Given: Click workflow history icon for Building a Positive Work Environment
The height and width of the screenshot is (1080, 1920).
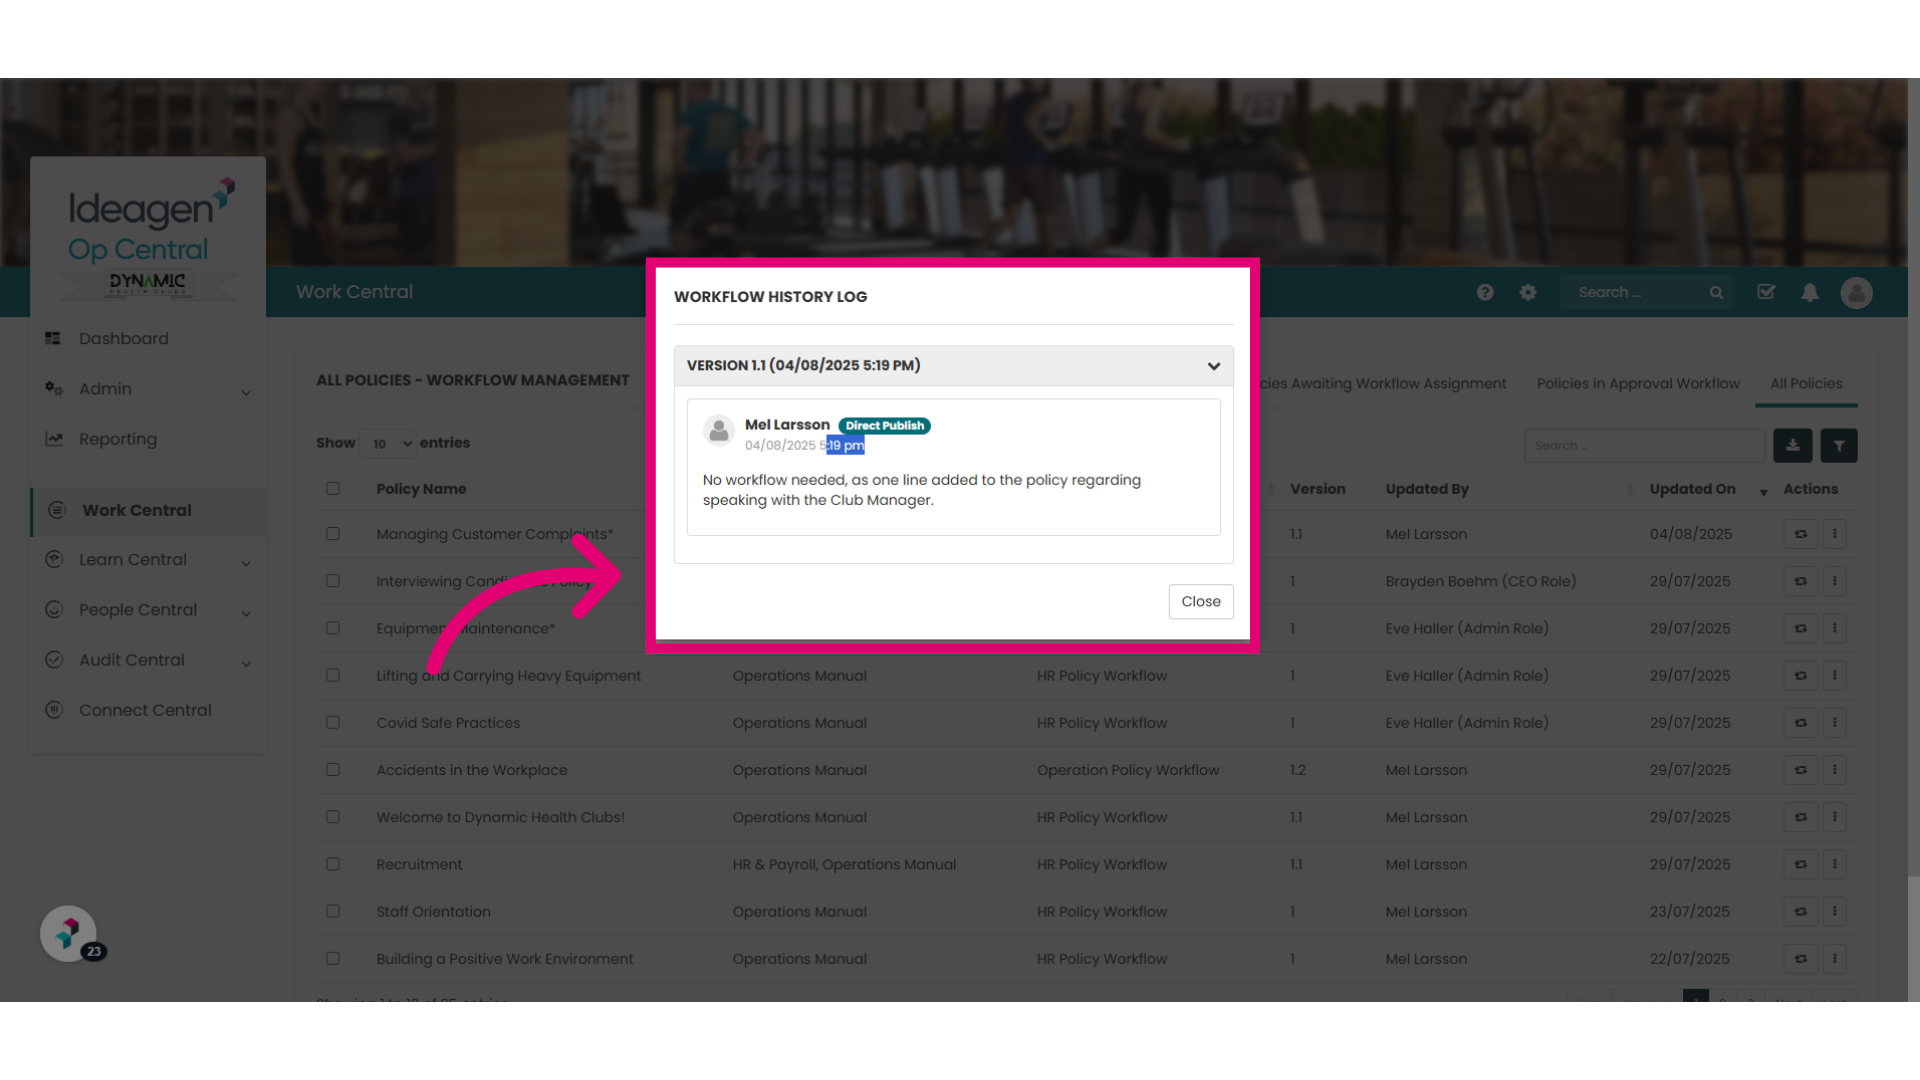Looking at the screenshot, I should point(1801,958).
